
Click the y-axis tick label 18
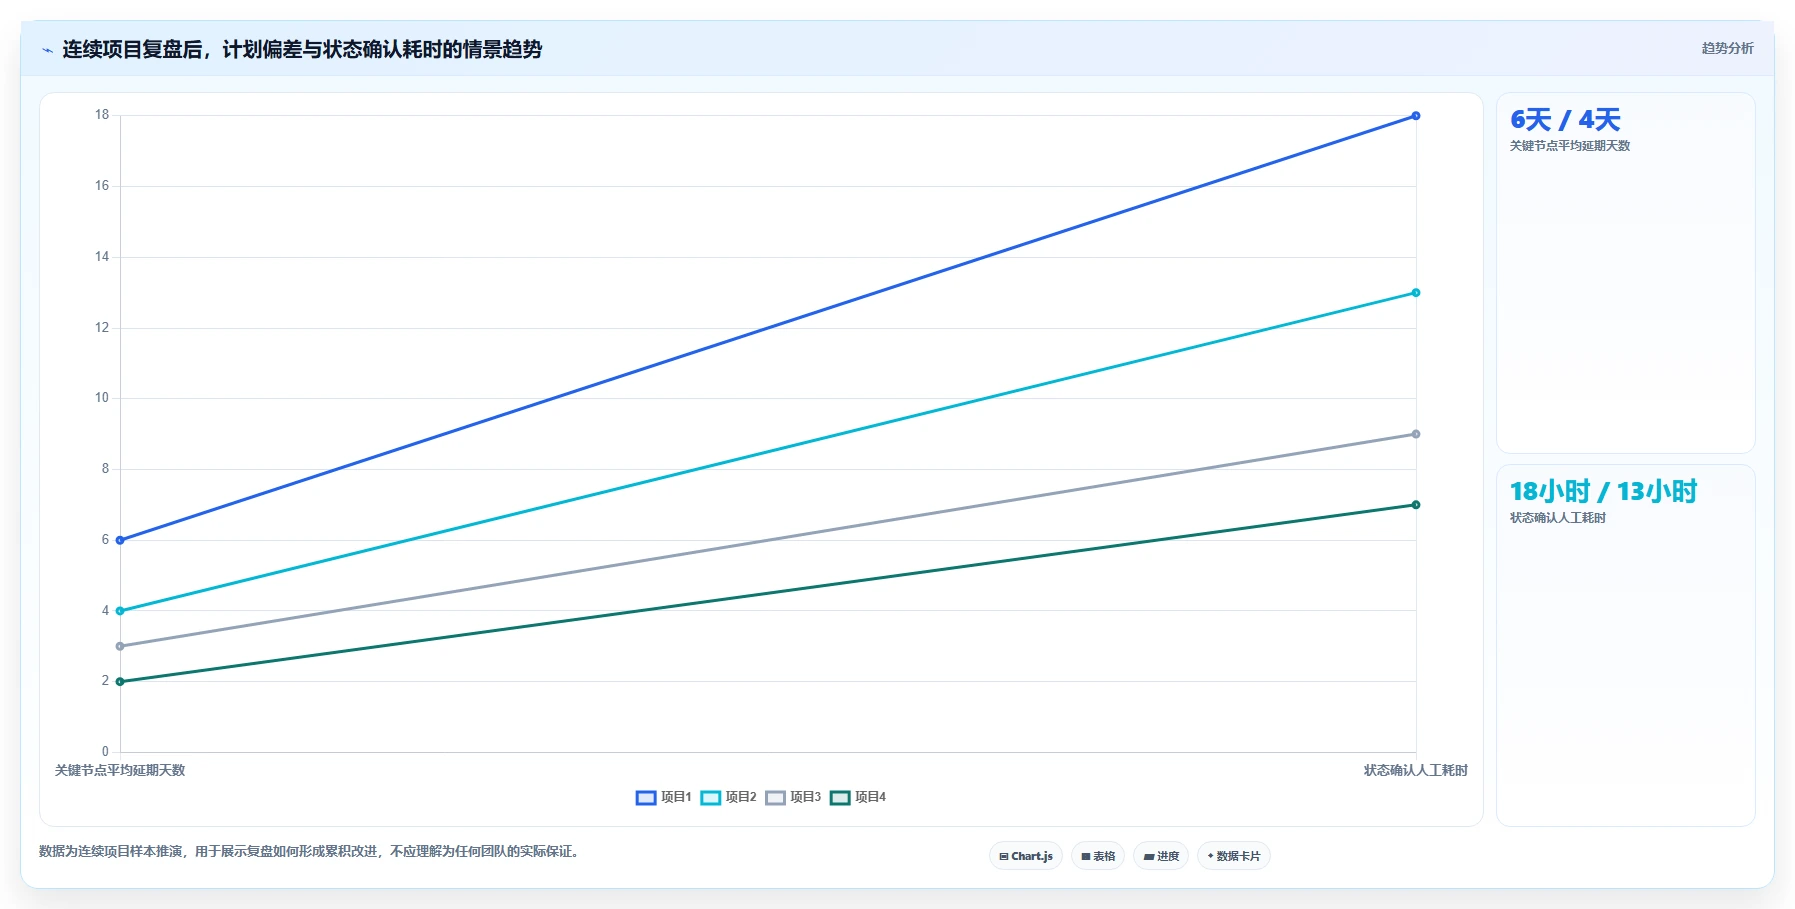(x=102, y=115)
